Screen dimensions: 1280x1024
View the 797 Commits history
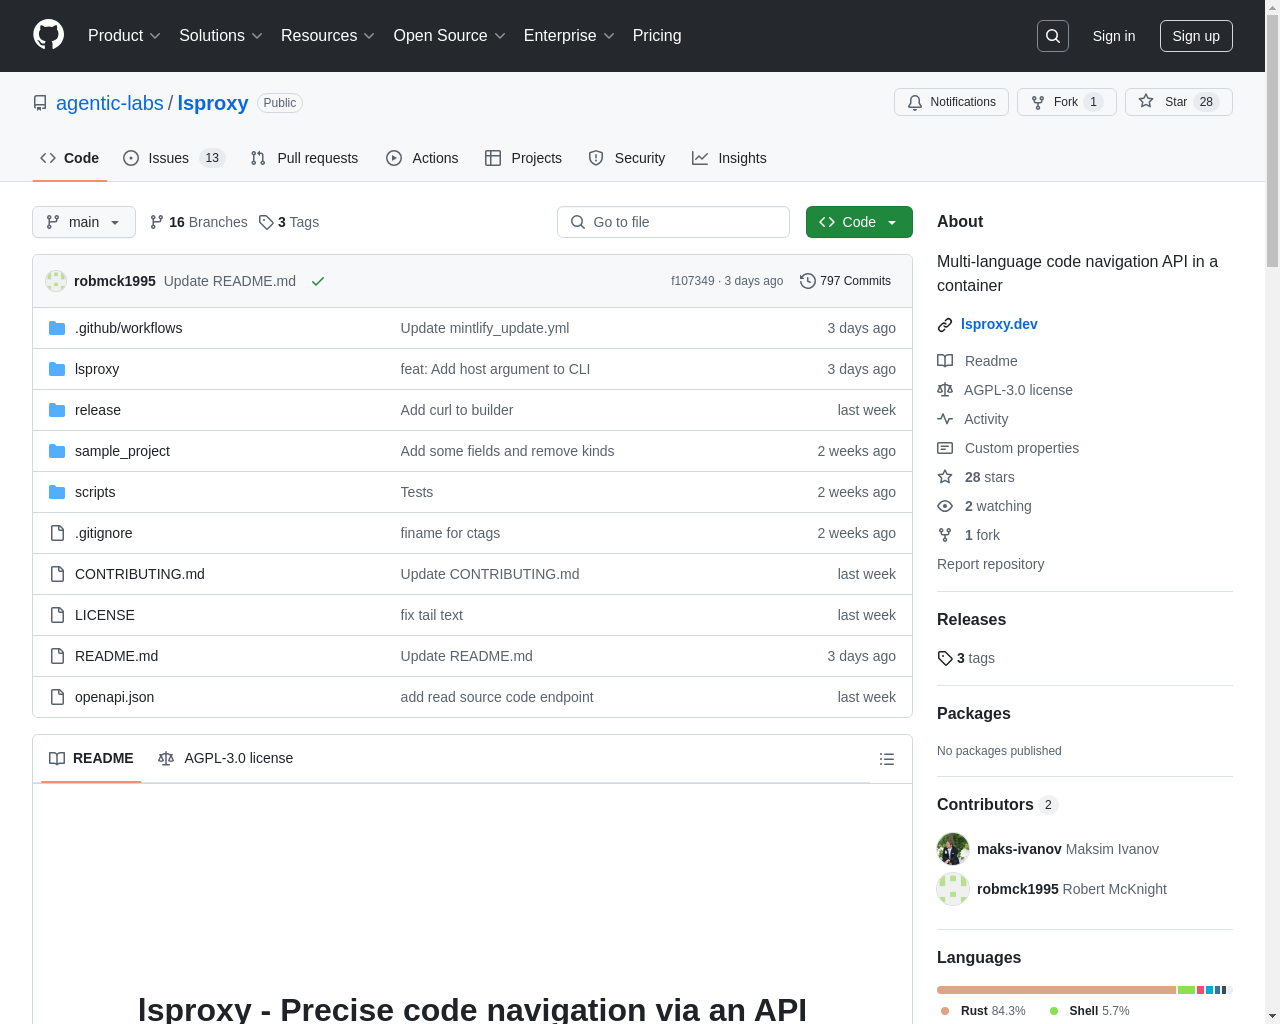click(845, 281)
